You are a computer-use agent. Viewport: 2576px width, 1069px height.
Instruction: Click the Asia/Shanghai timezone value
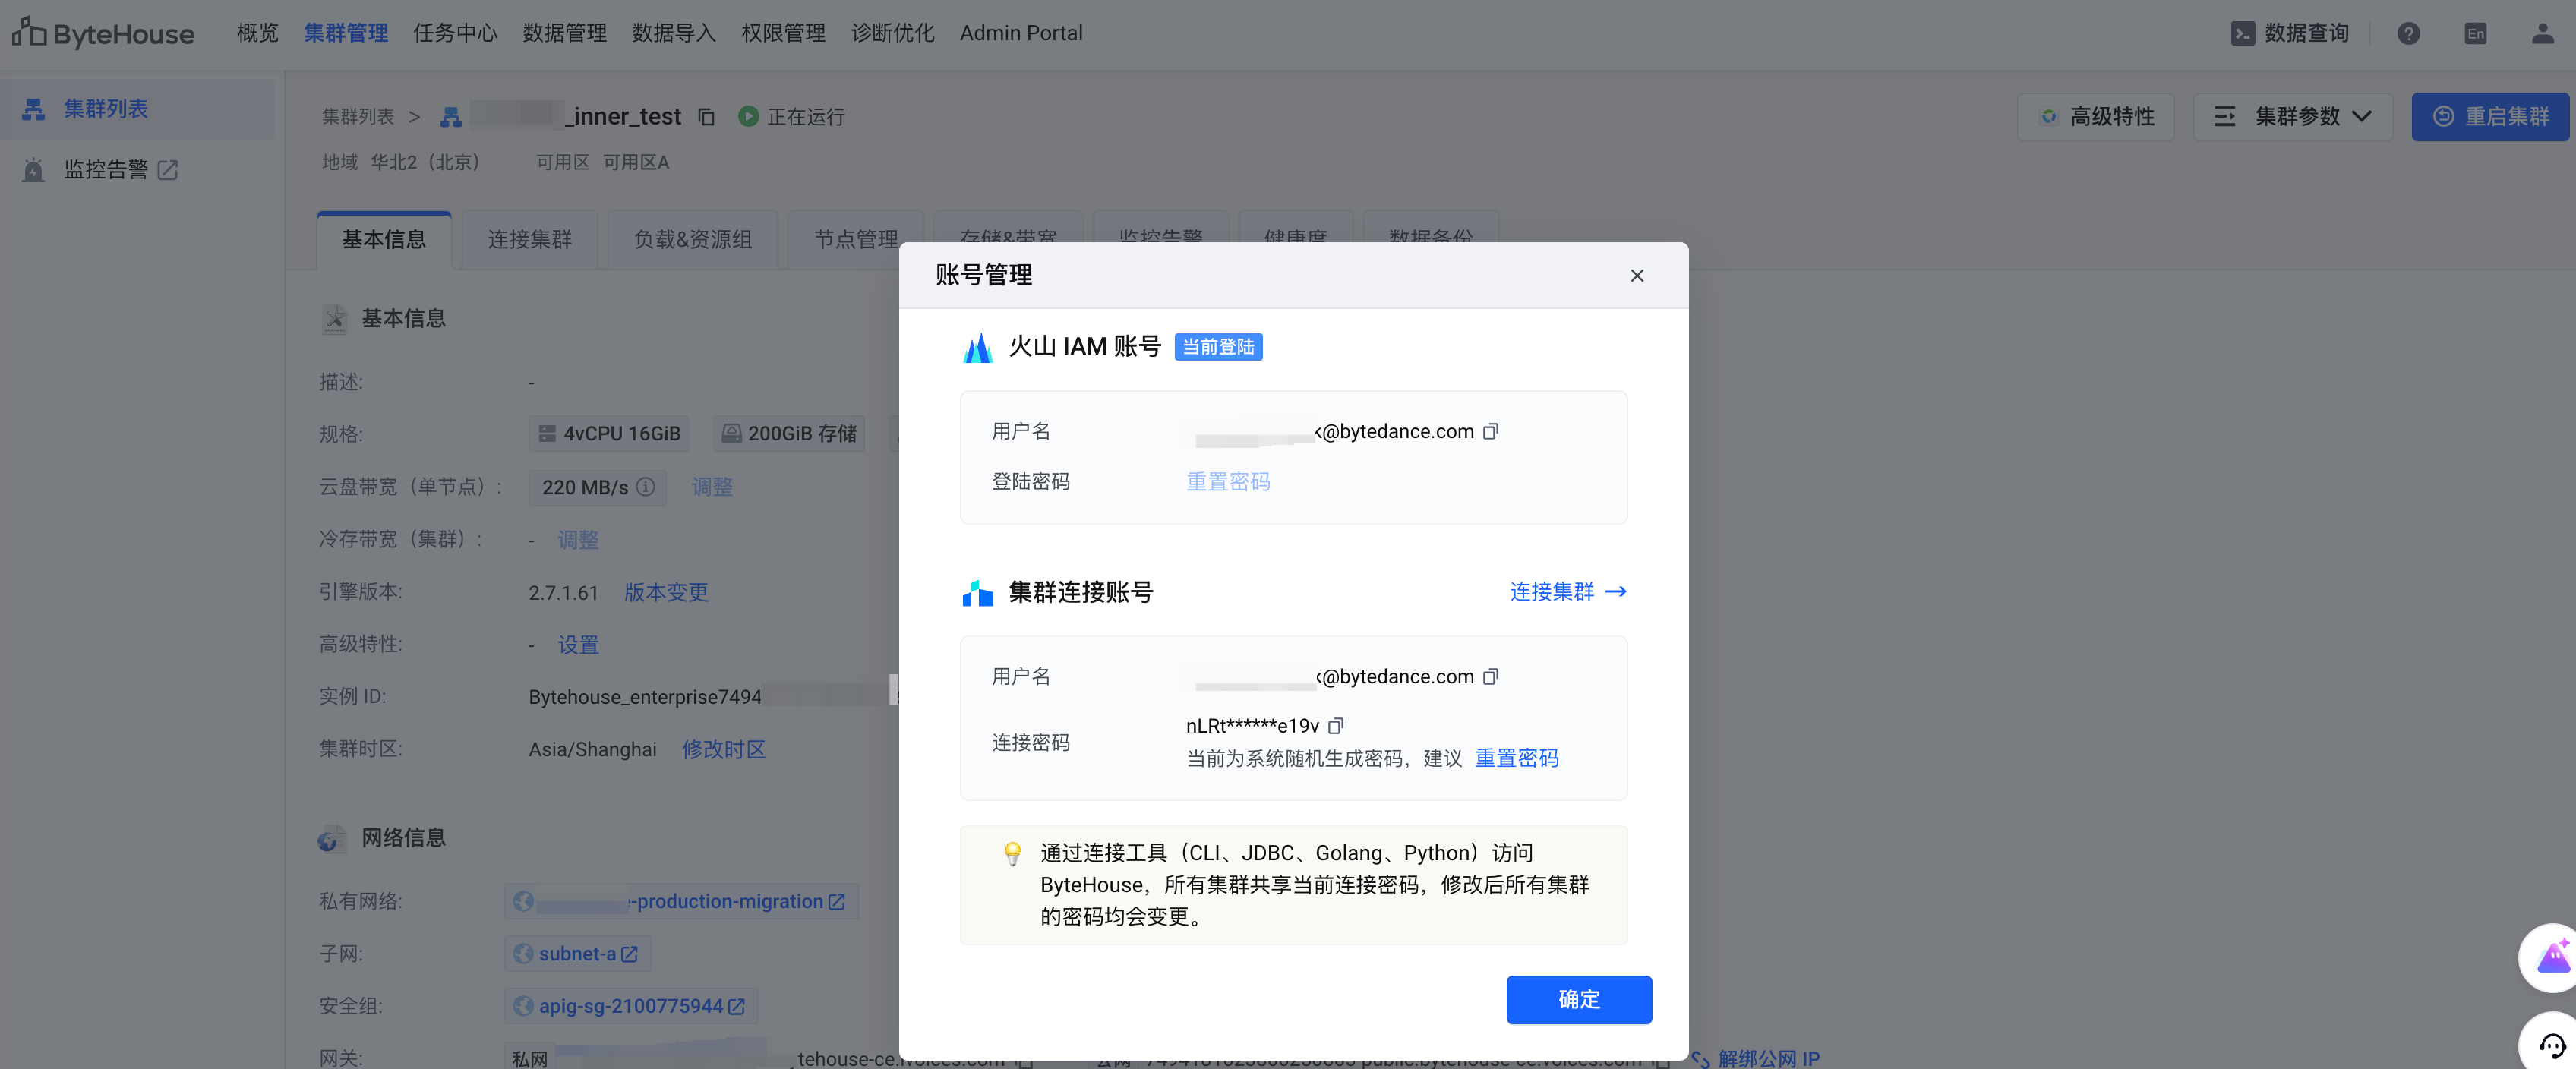[x=593, y=749]
